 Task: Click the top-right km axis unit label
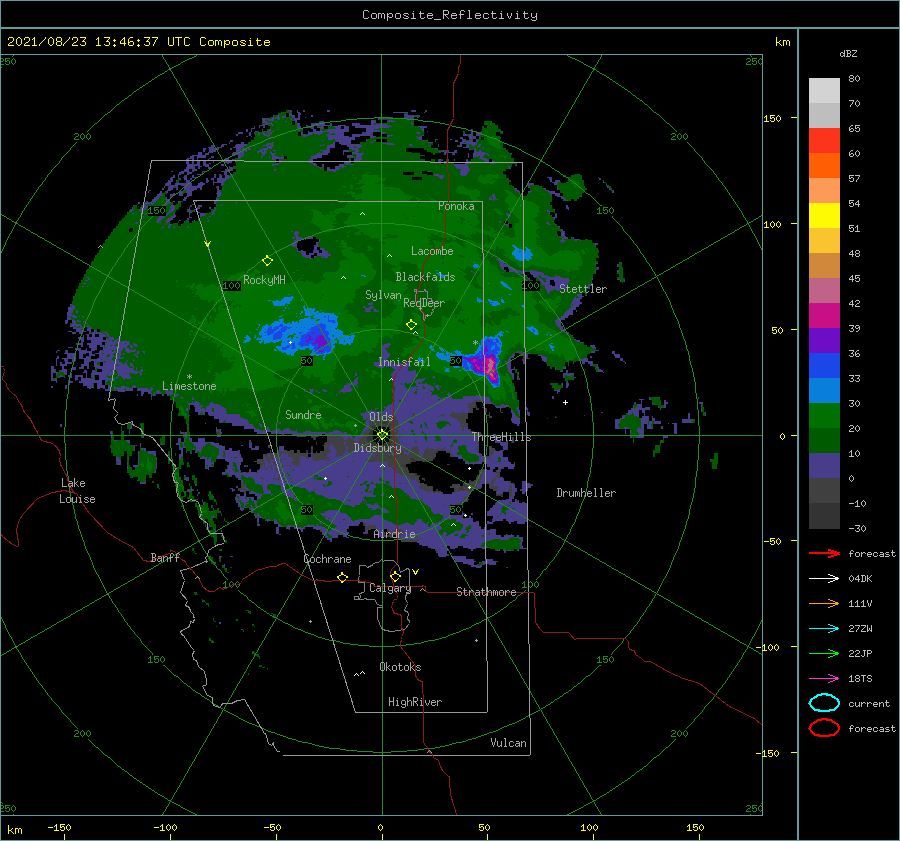[x=782, y=42]
